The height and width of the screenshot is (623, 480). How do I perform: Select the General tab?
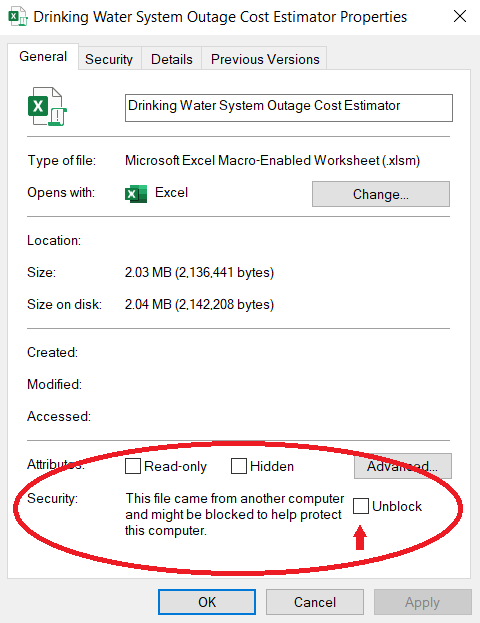43,56
